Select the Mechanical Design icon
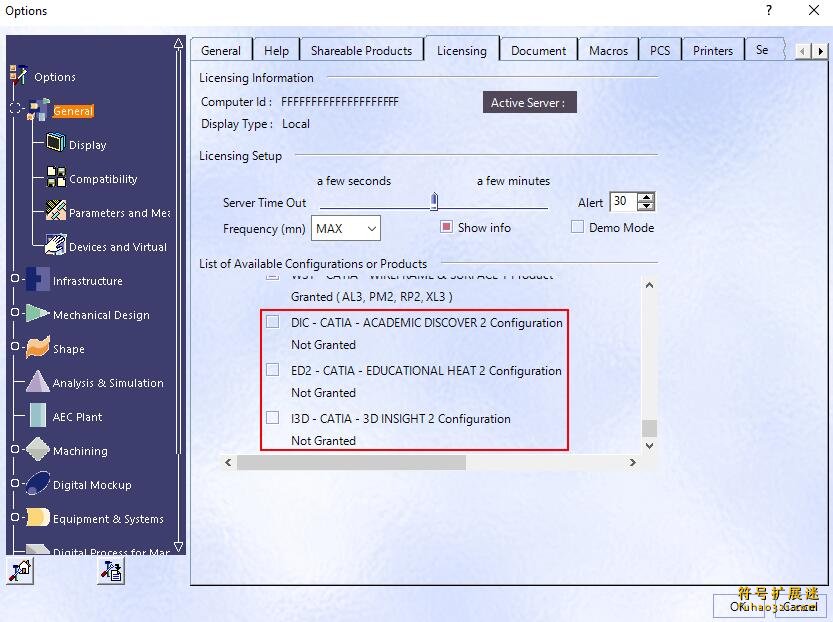This screenshot has width=833, height=622. (38, 313)
